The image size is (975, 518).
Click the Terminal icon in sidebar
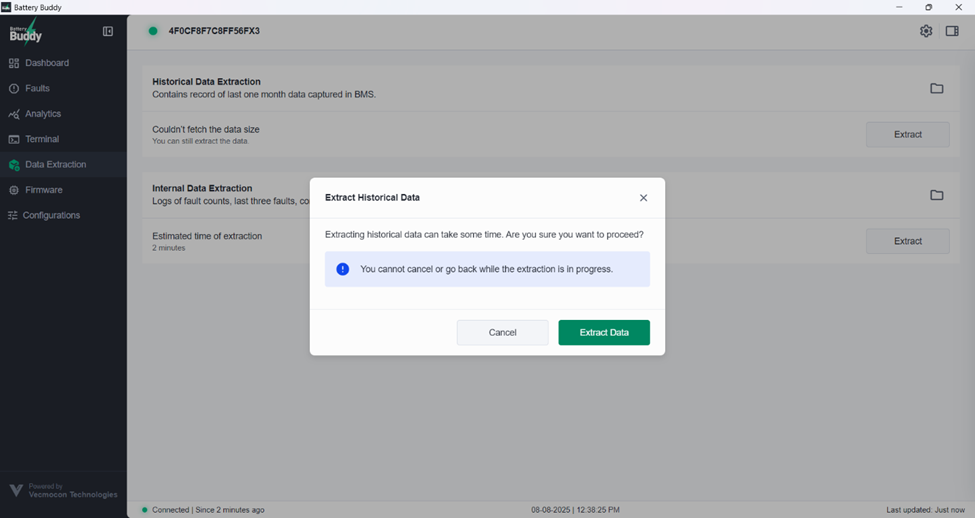coord(14,140)
